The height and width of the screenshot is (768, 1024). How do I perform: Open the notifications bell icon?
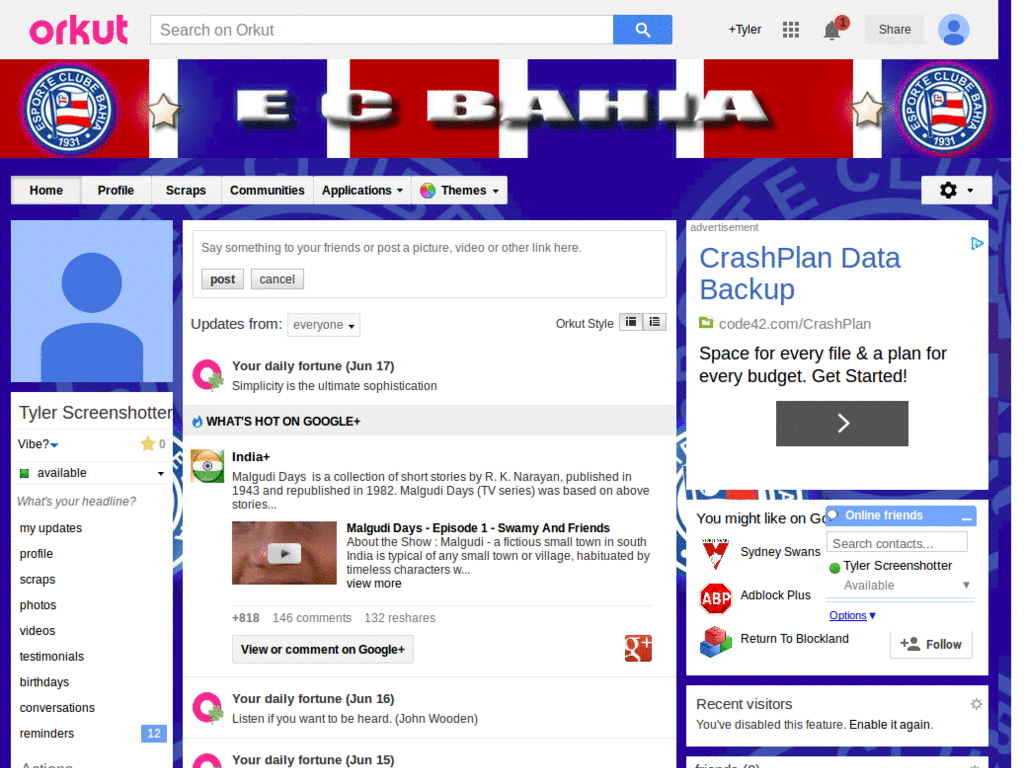pos(832,30)
